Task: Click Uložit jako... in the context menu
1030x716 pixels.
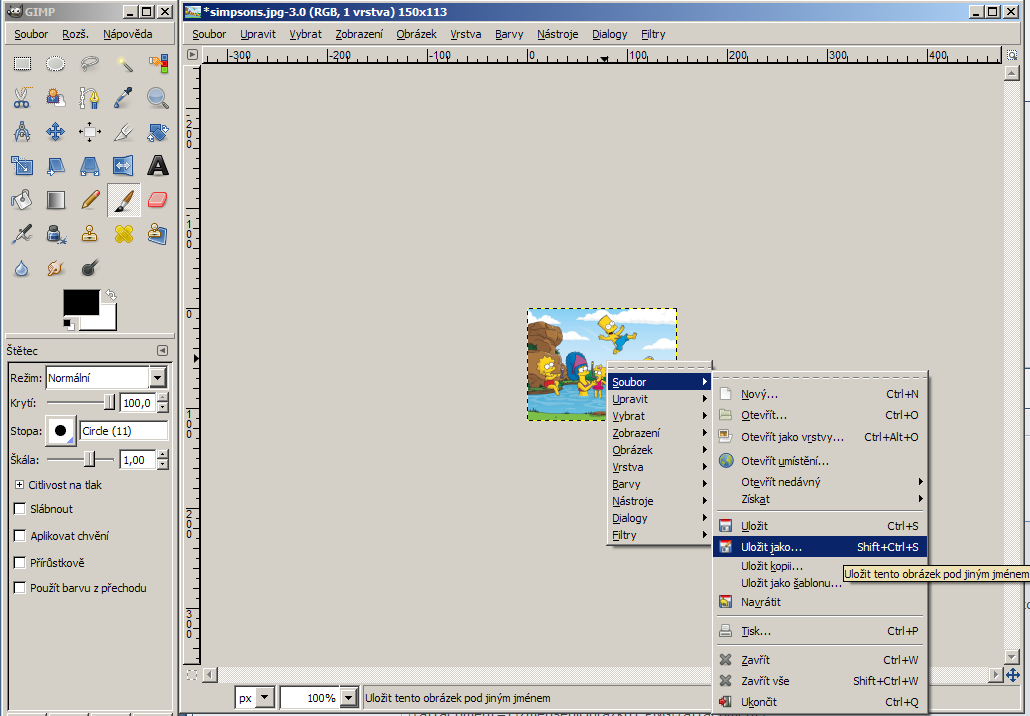Action: tap(771, 547)
